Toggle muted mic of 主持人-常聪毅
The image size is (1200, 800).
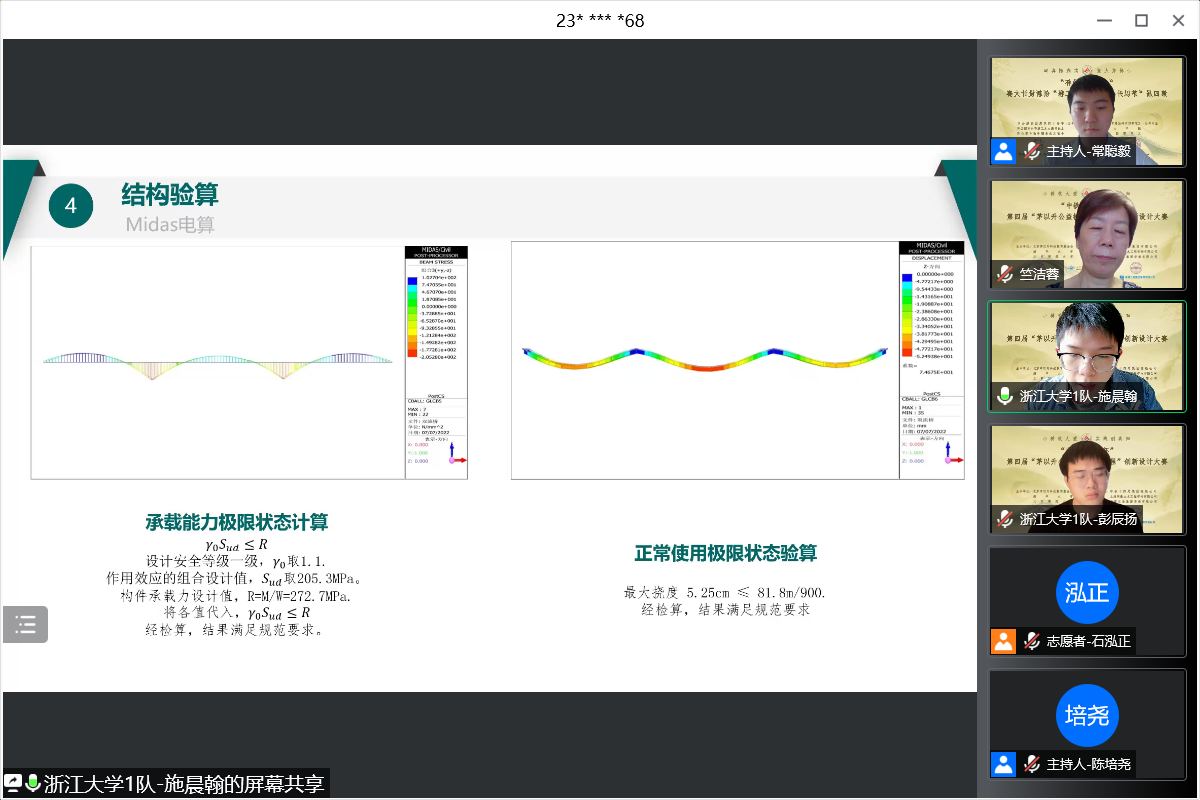pos(1031,151)
